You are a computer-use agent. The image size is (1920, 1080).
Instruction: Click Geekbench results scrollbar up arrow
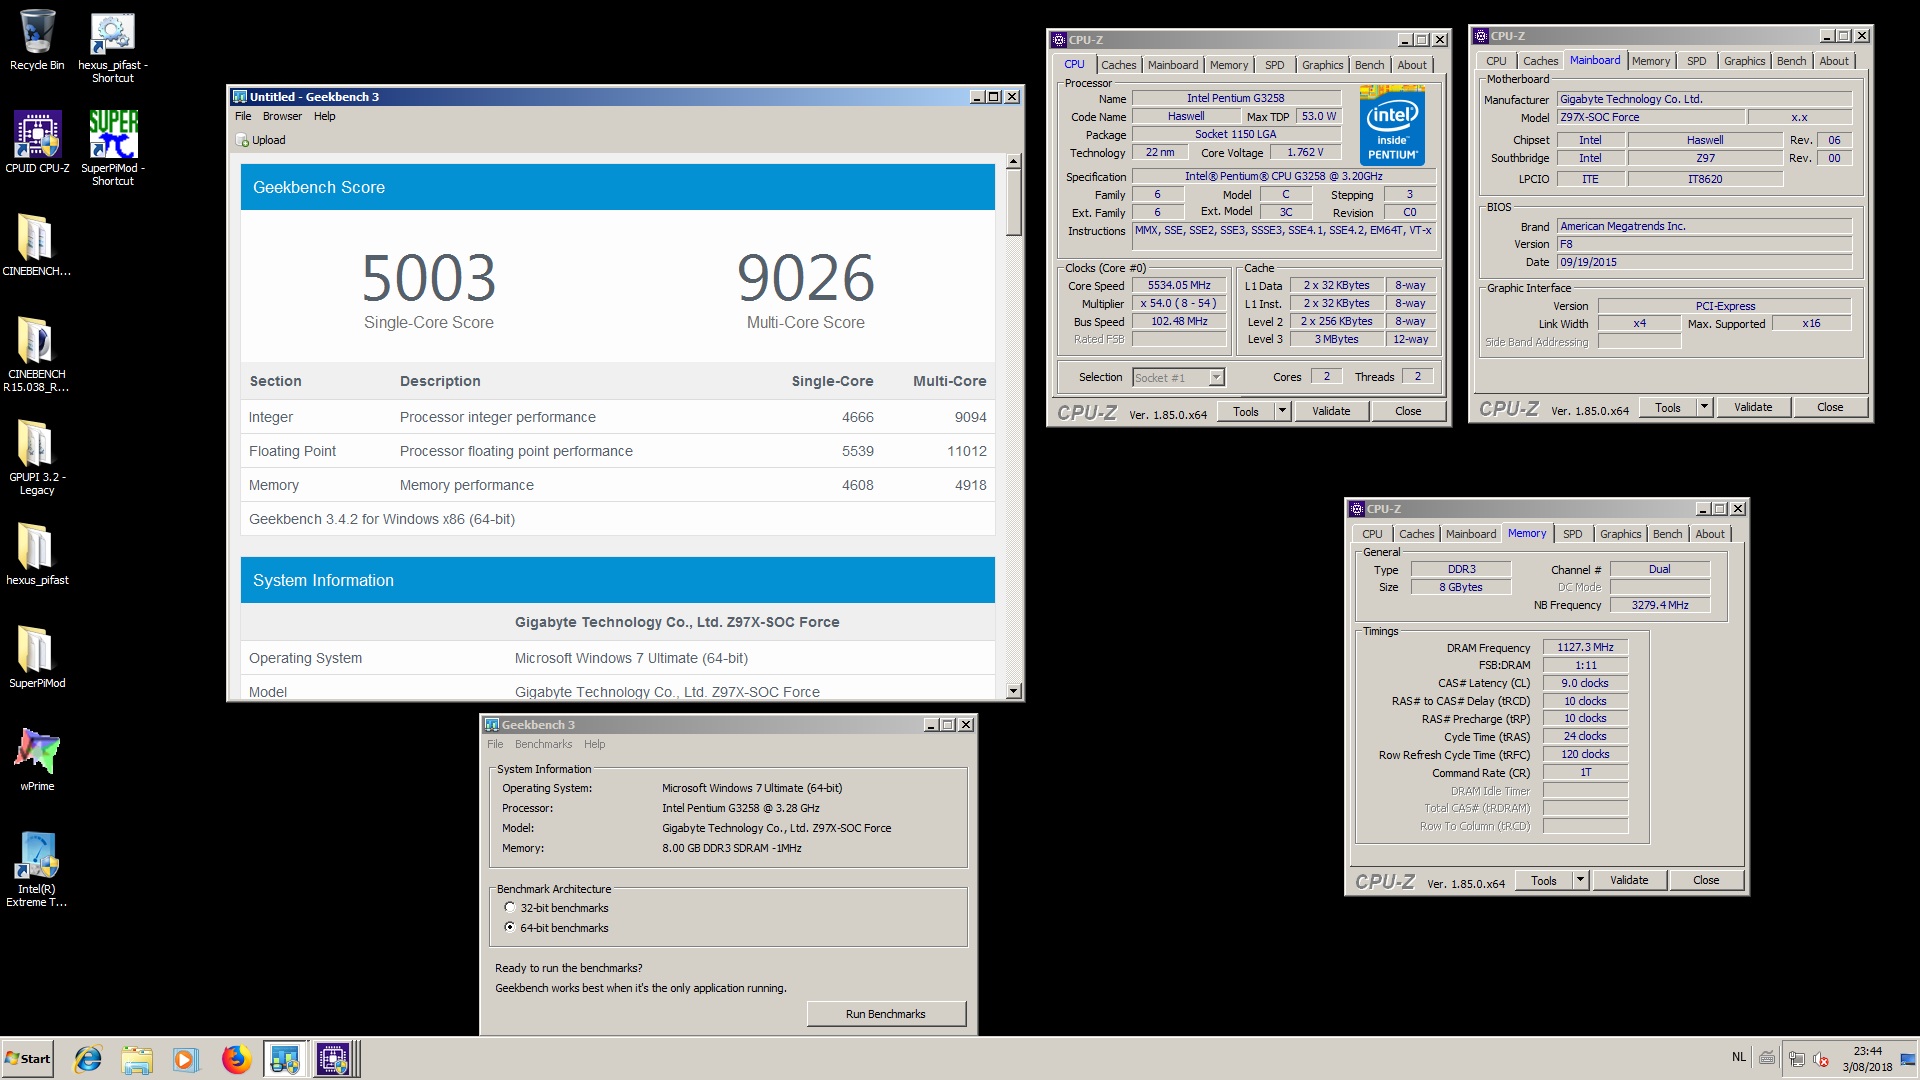point(1013,161)
